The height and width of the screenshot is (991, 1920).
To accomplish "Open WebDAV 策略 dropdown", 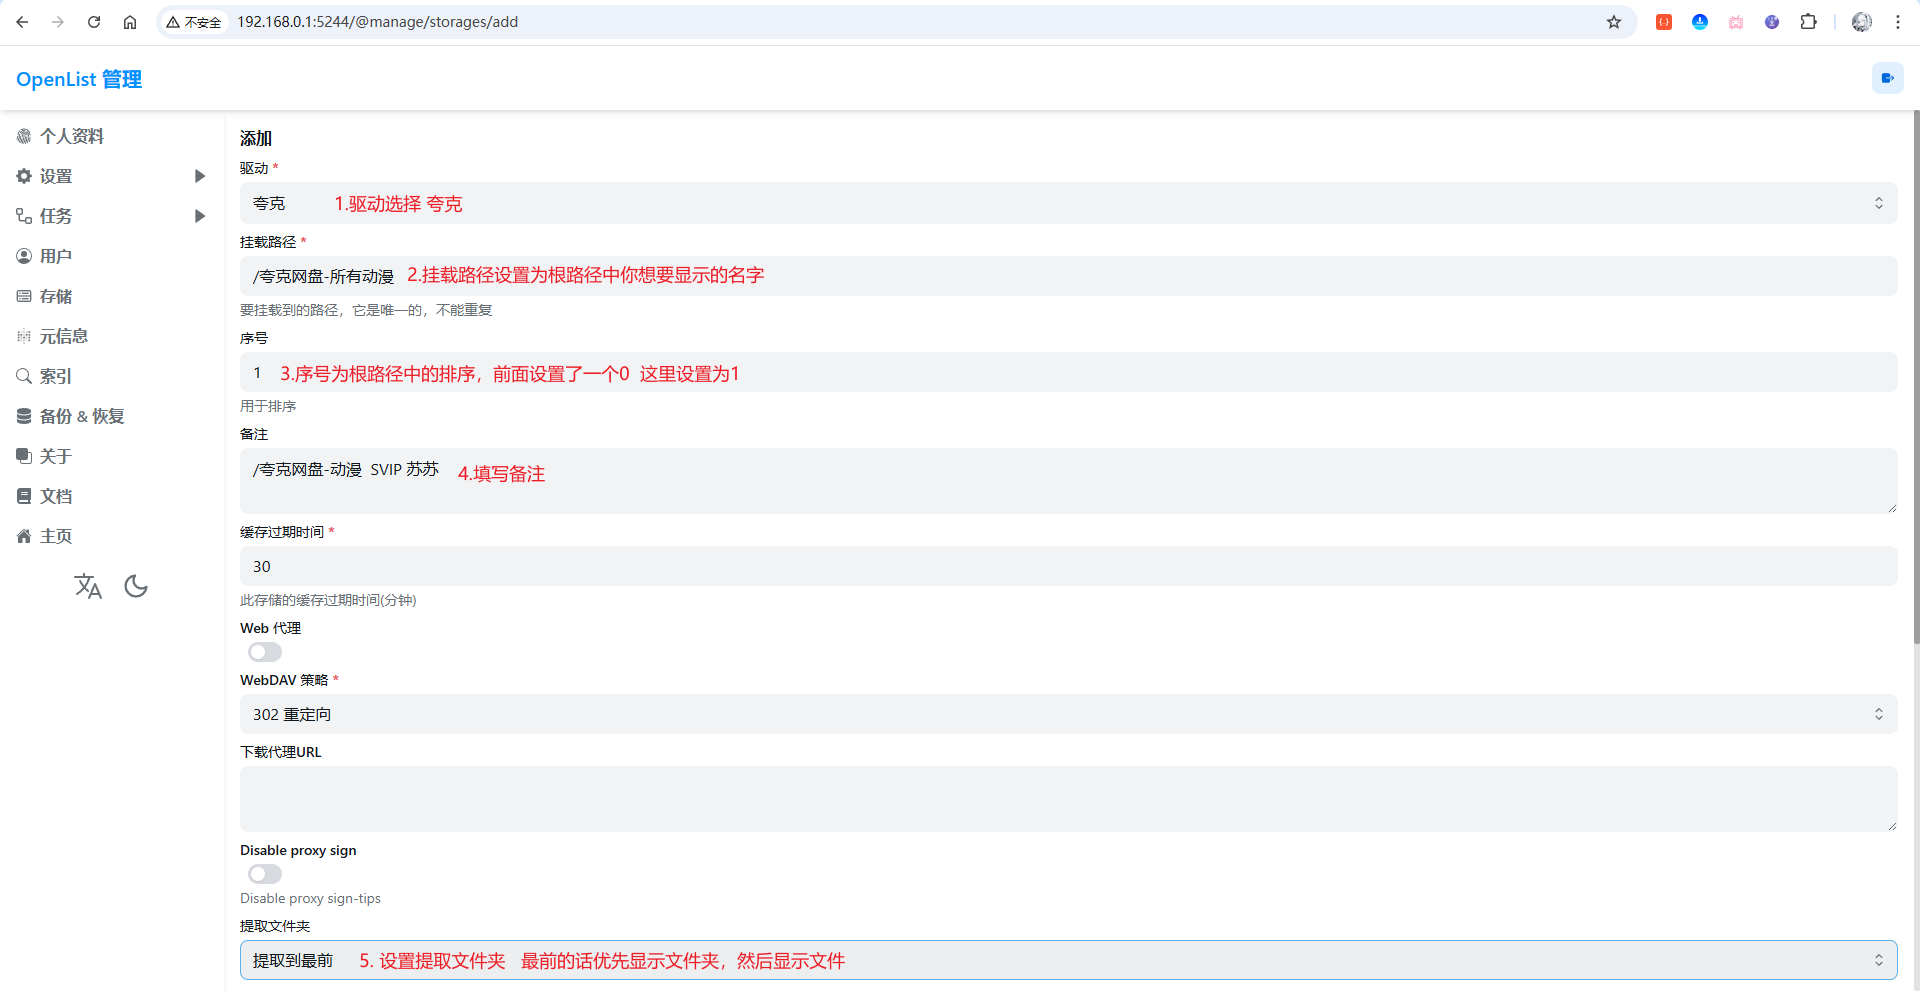I will (x=1068, y=714).
